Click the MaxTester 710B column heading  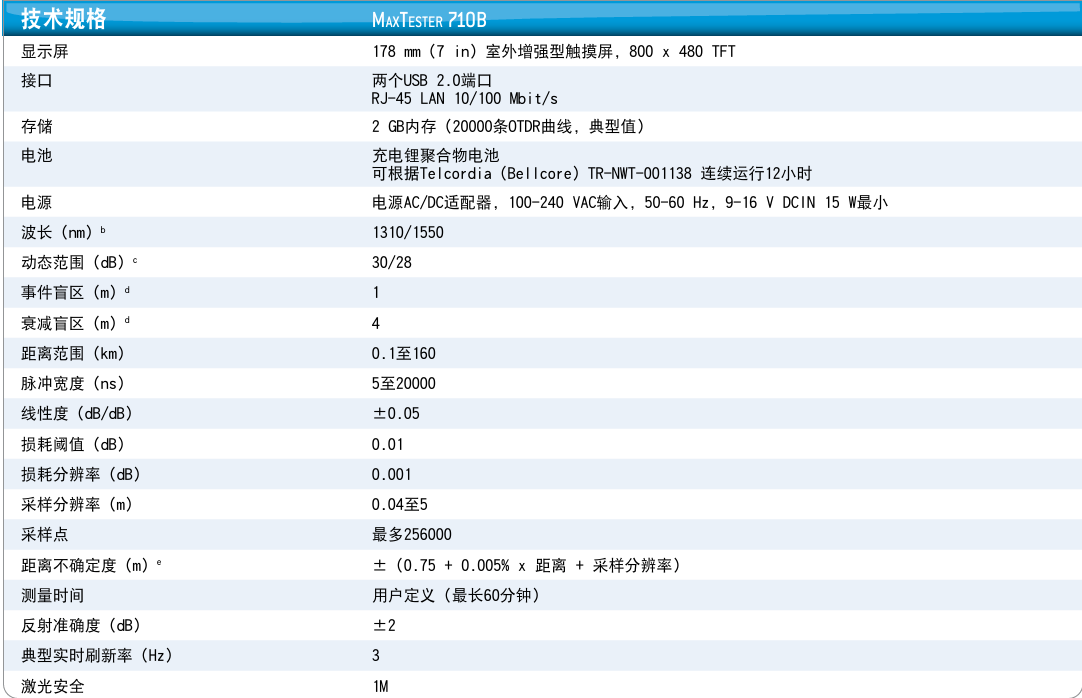pyautogui.click(x=429, y=20)
